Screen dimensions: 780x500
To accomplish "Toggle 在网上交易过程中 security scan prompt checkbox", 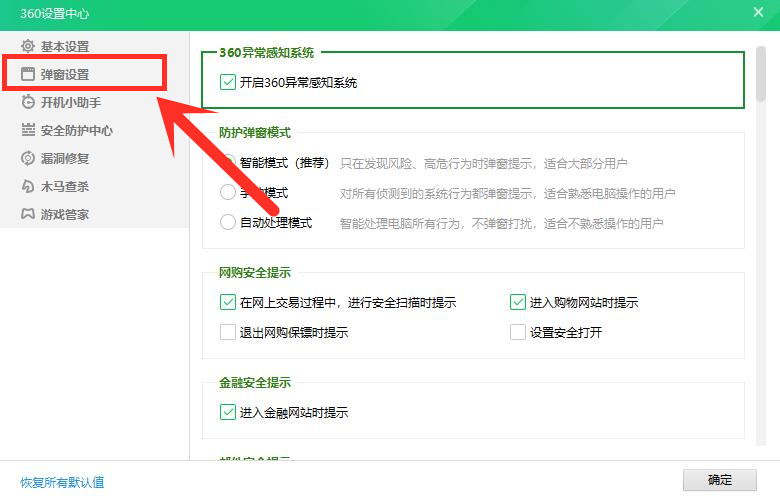I will point(227,302).
